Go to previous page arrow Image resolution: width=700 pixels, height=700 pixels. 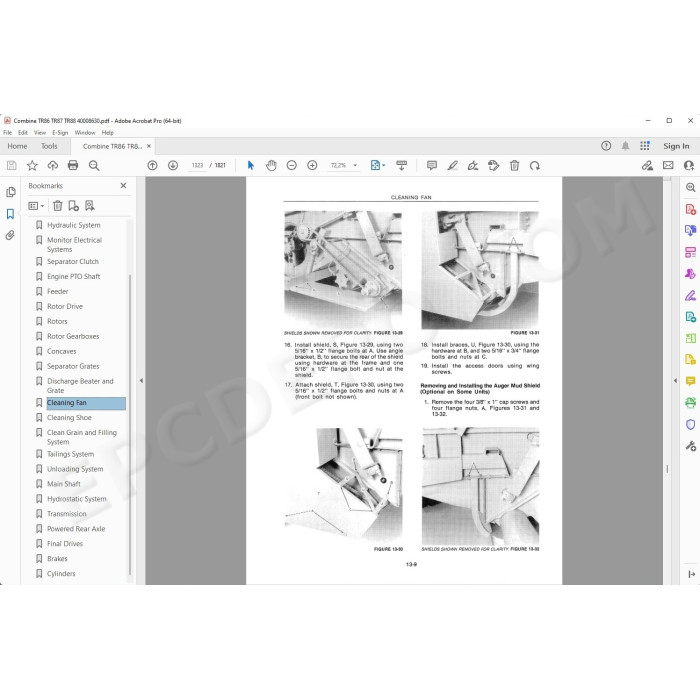pos(152,166)
